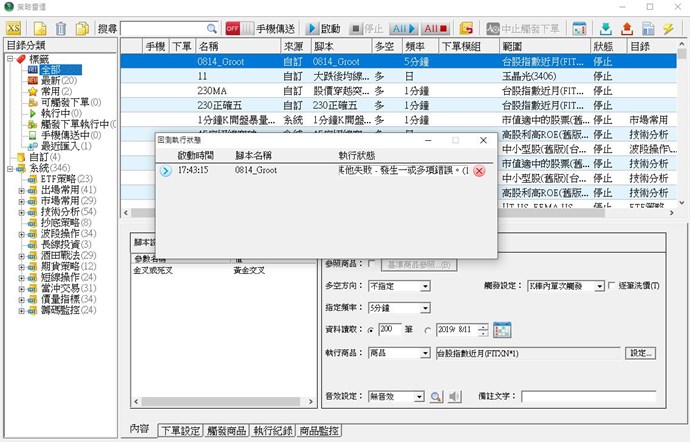
Task: Click the lightning bolt icon in toolbar
Action: [667, 28]
